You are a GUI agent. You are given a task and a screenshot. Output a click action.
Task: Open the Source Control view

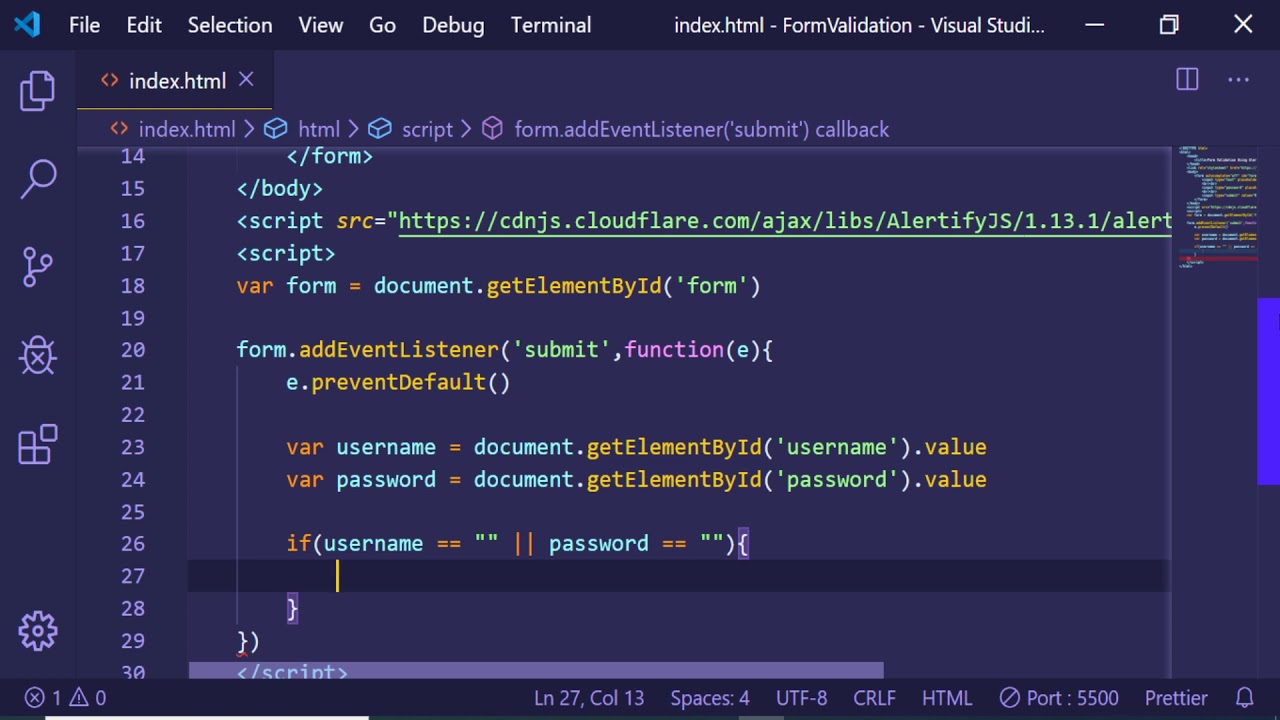click(x=38, y=267)
